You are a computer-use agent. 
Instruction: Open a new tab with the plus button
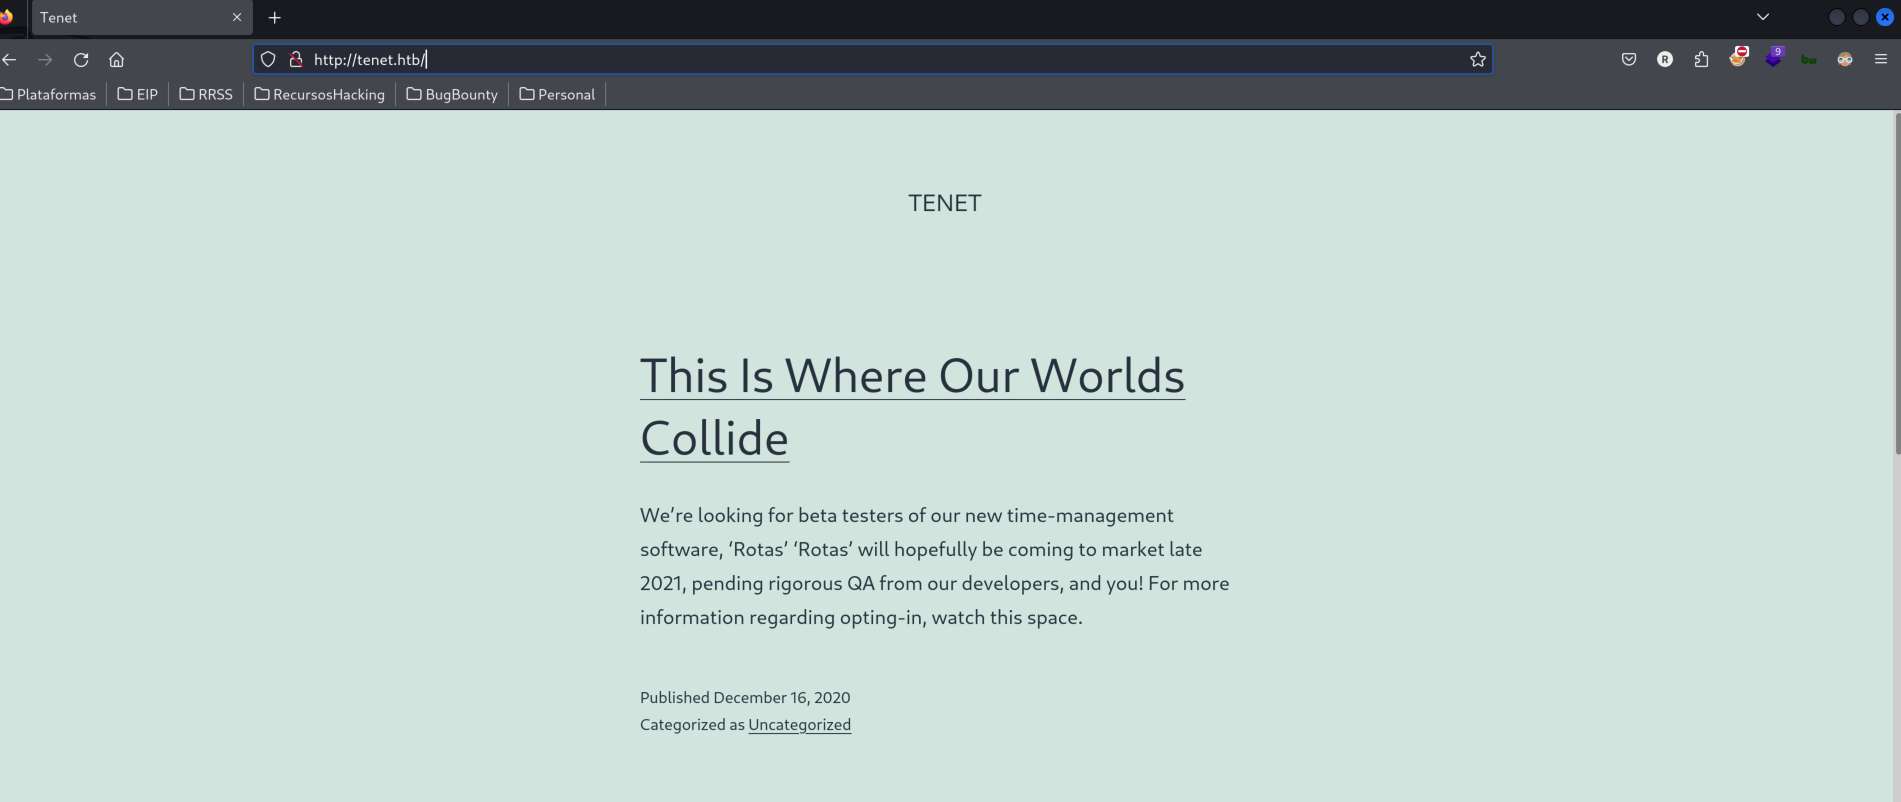275,17
